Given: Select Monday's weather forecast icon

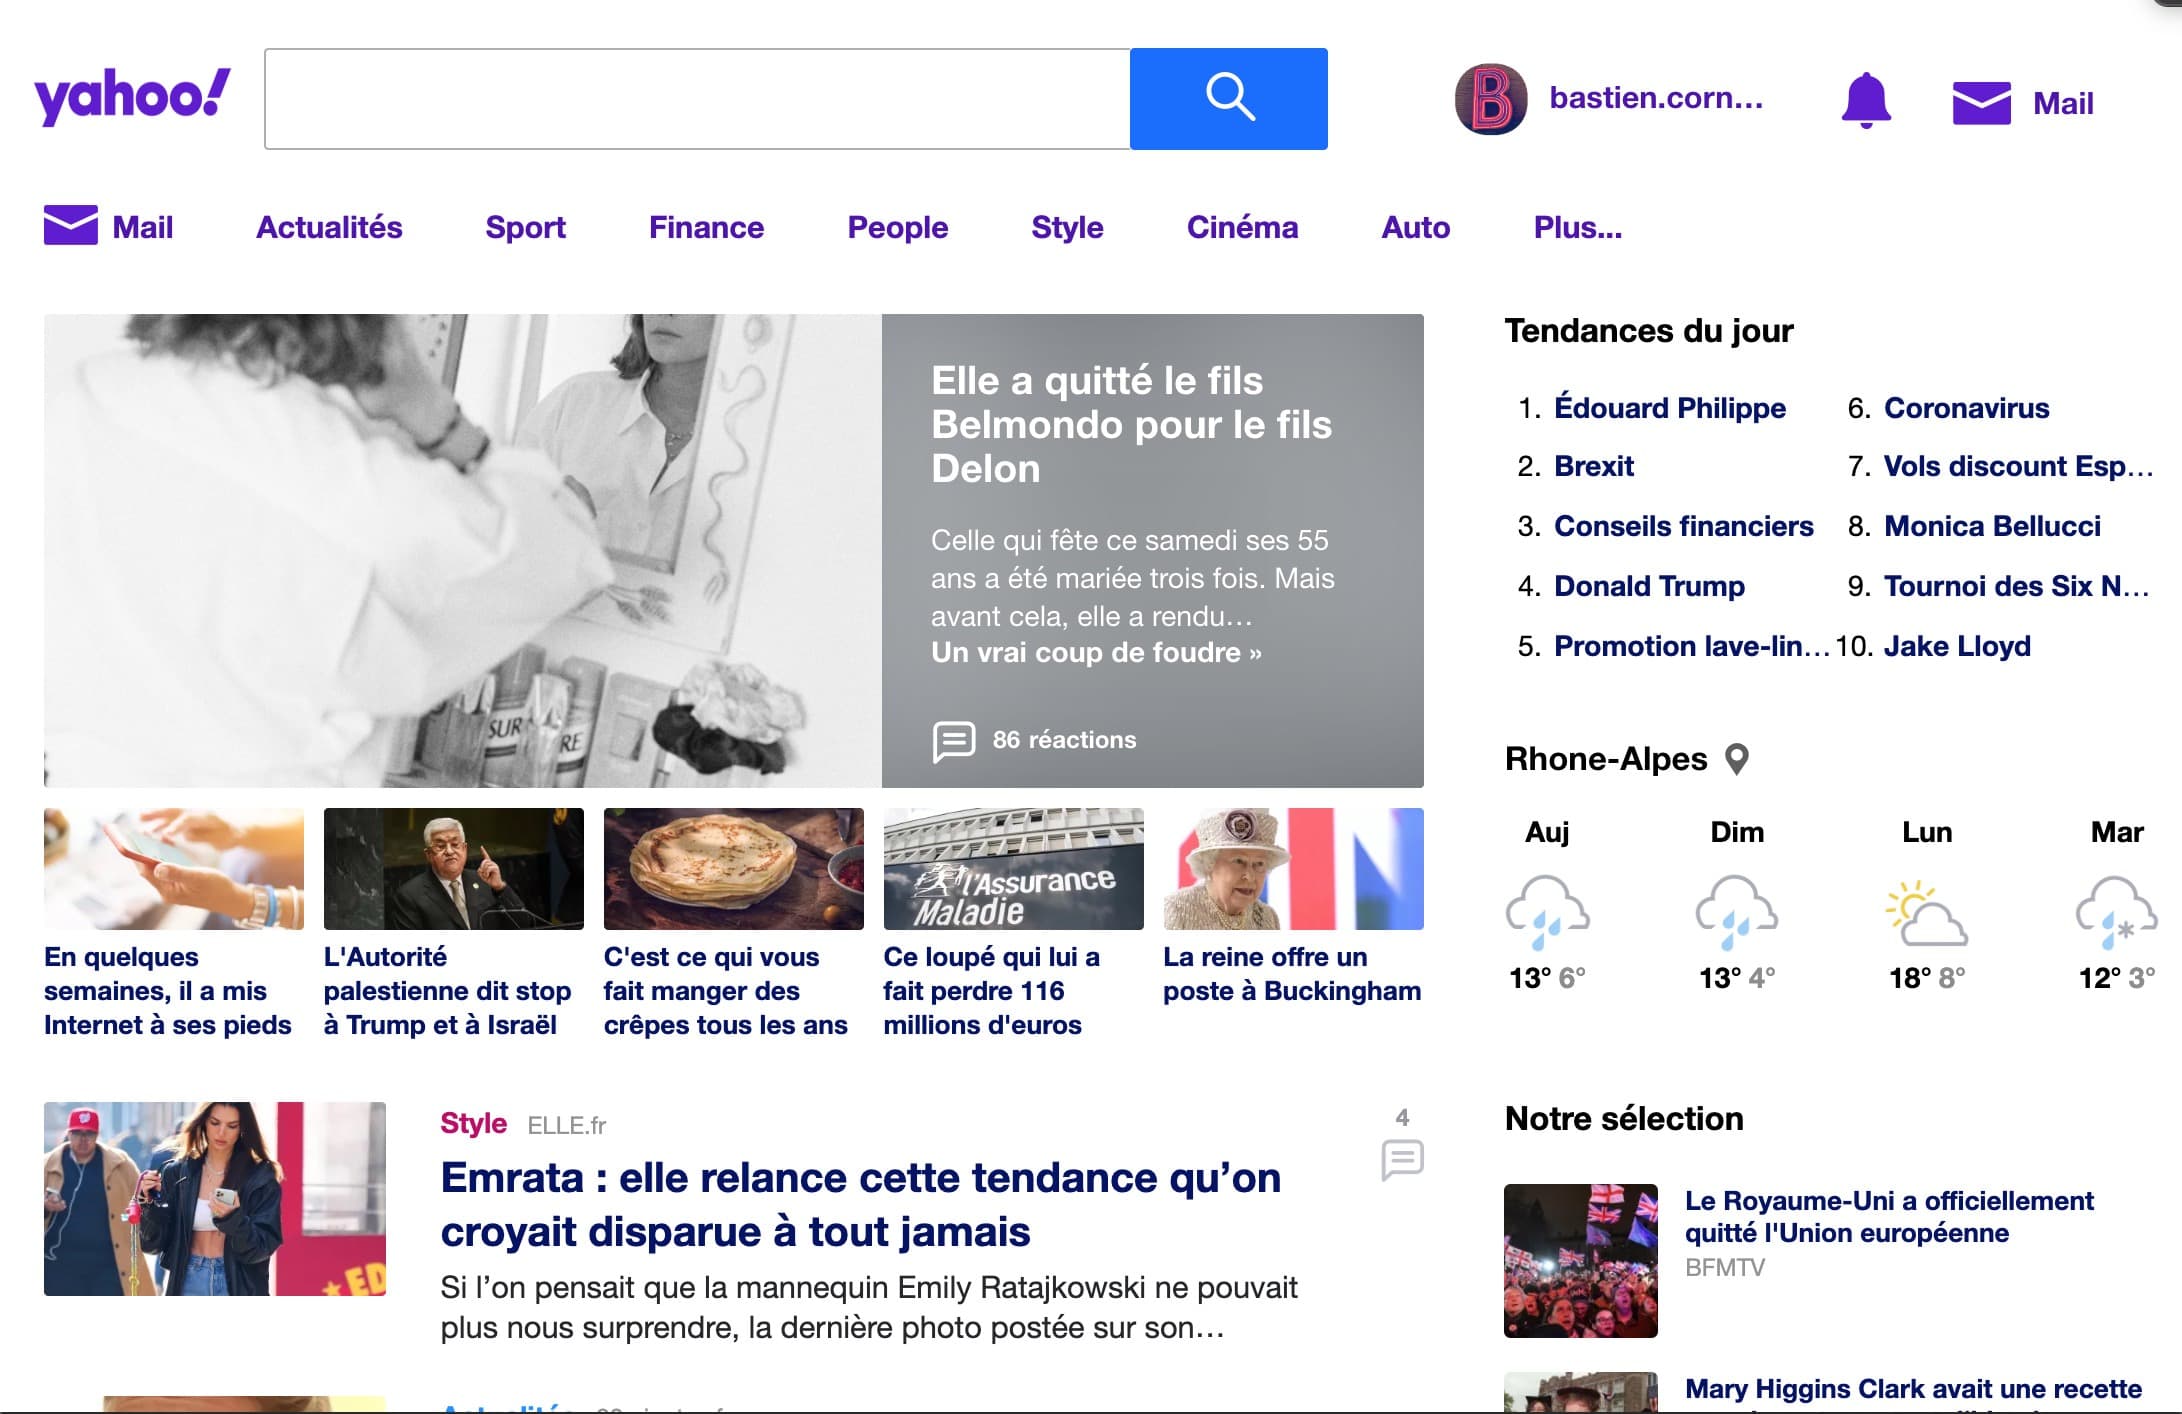Looking at the screenshot, I should coord(1926,912).
